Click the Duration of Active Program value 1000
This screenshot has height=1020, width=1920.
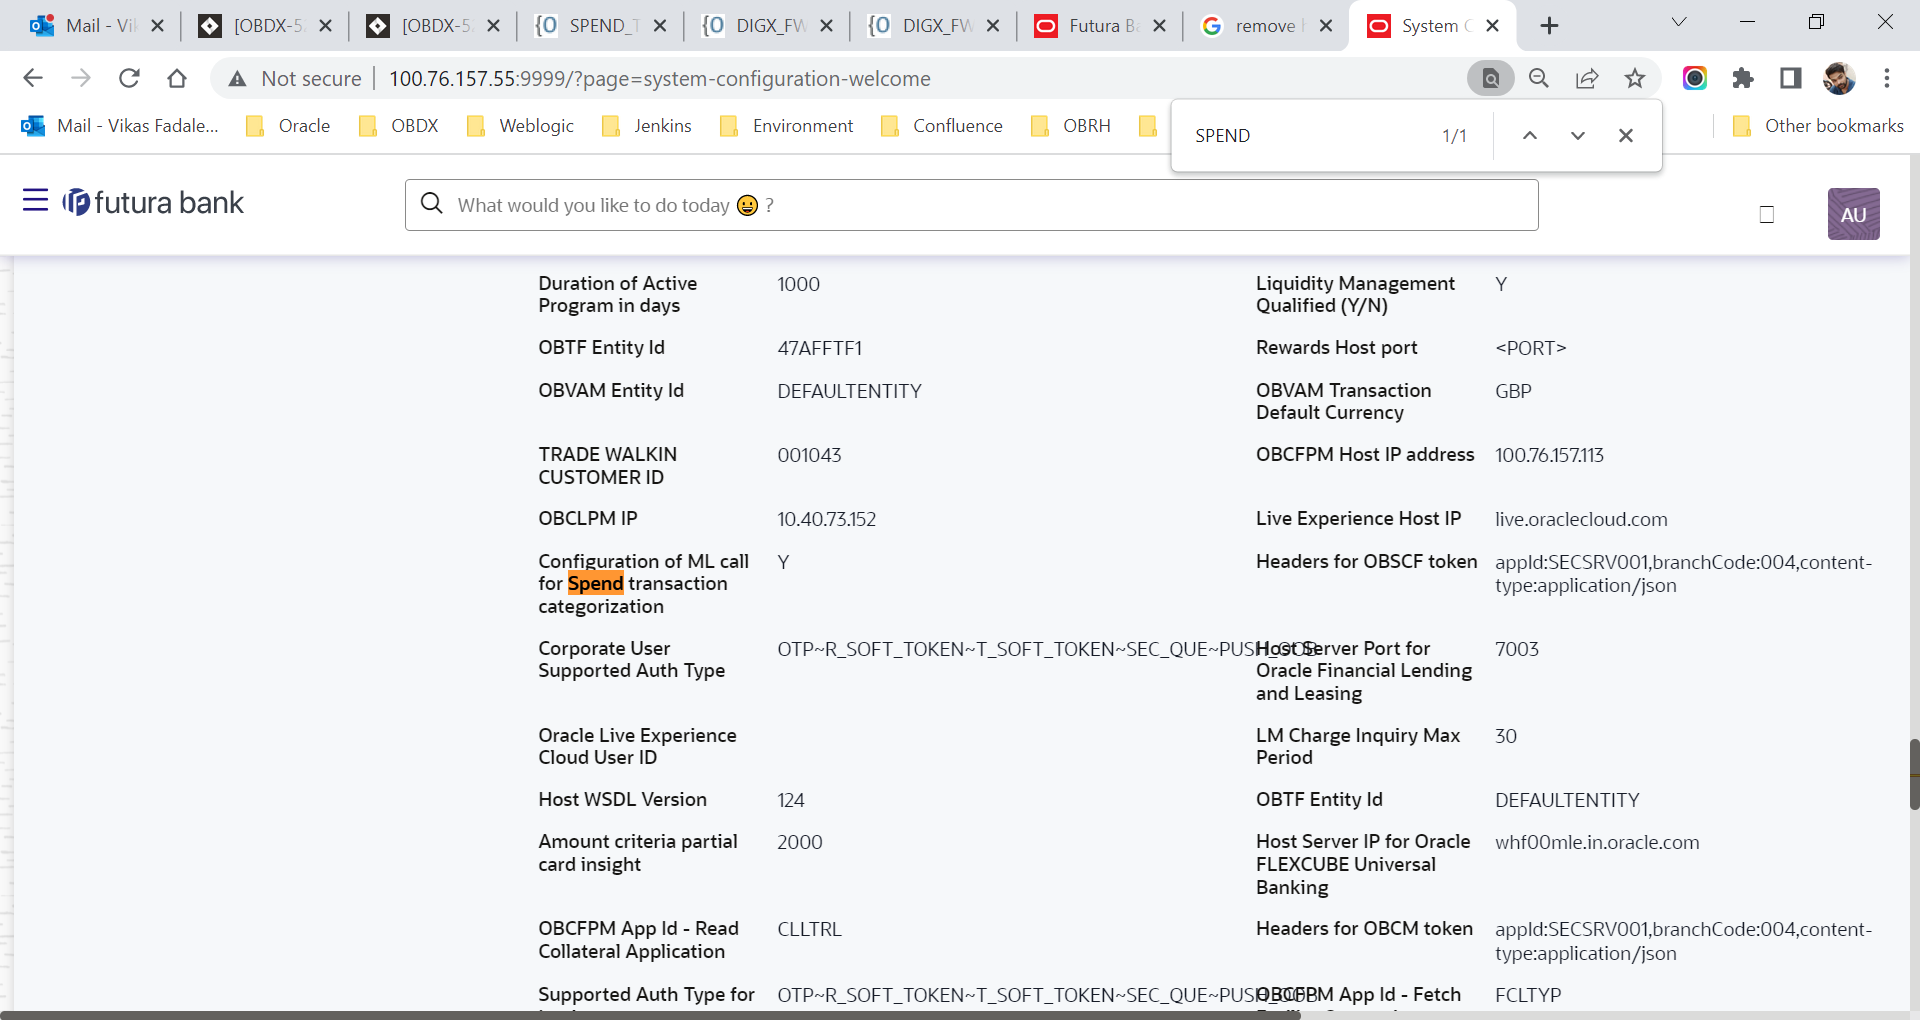[x=798, y=284]
